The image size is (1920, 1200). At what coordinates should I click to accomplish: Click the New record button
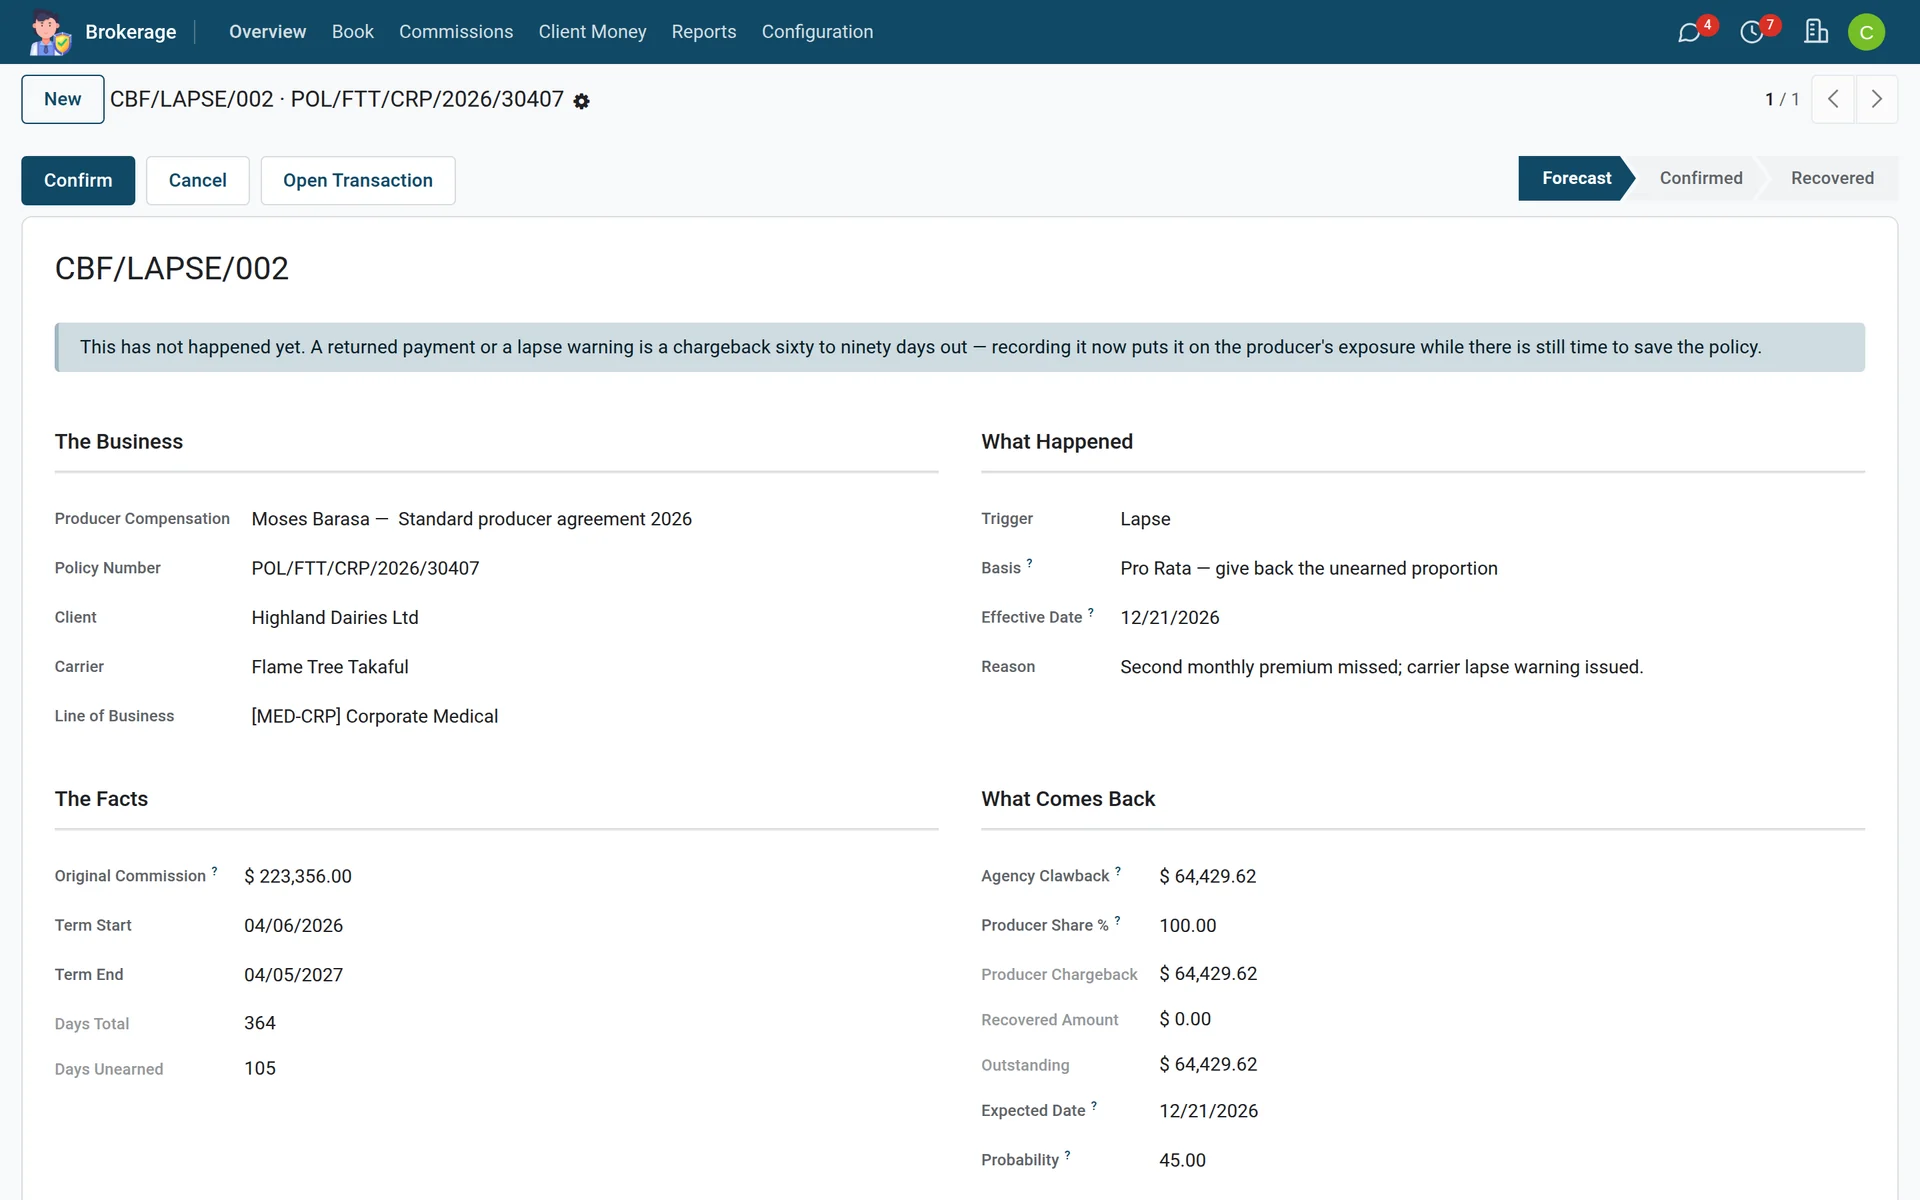click(x=63, y=99)
